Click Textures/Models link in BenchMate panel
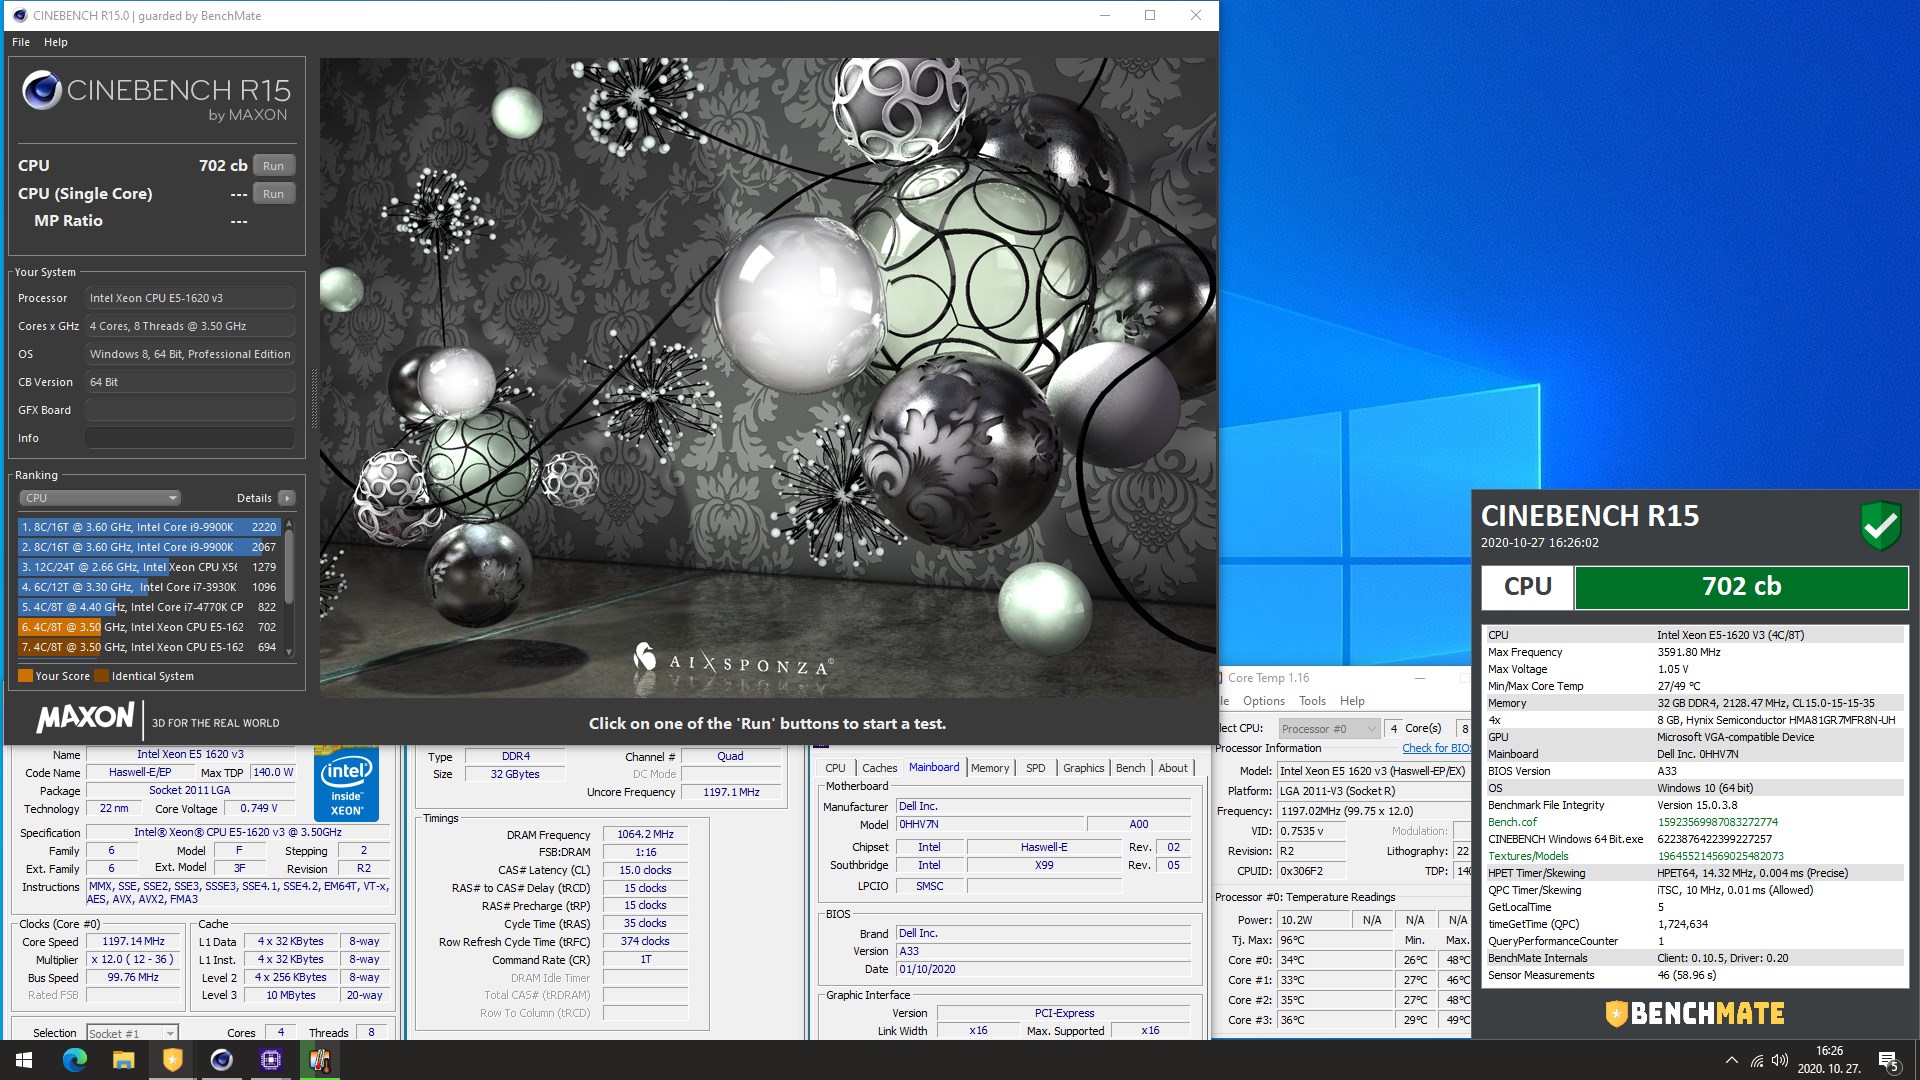1920x1080 pixels. coord(1528,856)
